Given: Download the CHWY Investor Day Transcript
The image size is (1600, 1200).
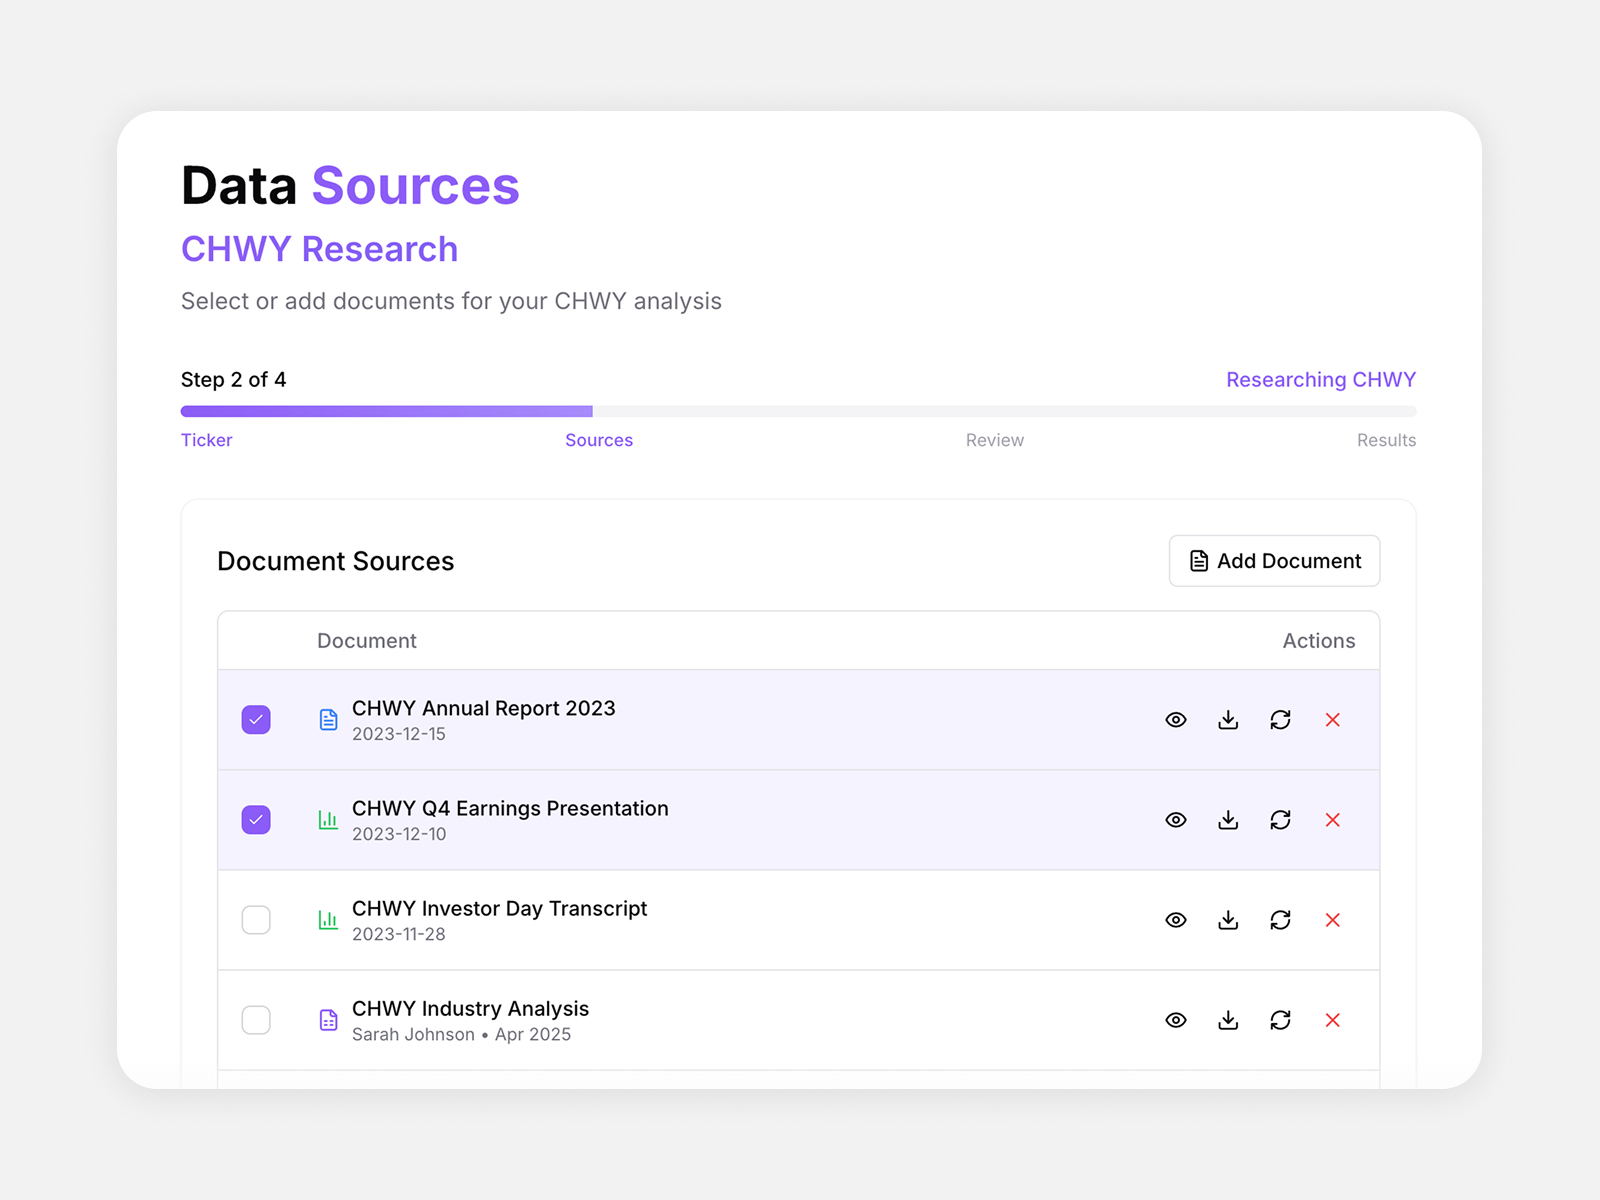Looking at the screenshot, I should tap(1228, 920).
